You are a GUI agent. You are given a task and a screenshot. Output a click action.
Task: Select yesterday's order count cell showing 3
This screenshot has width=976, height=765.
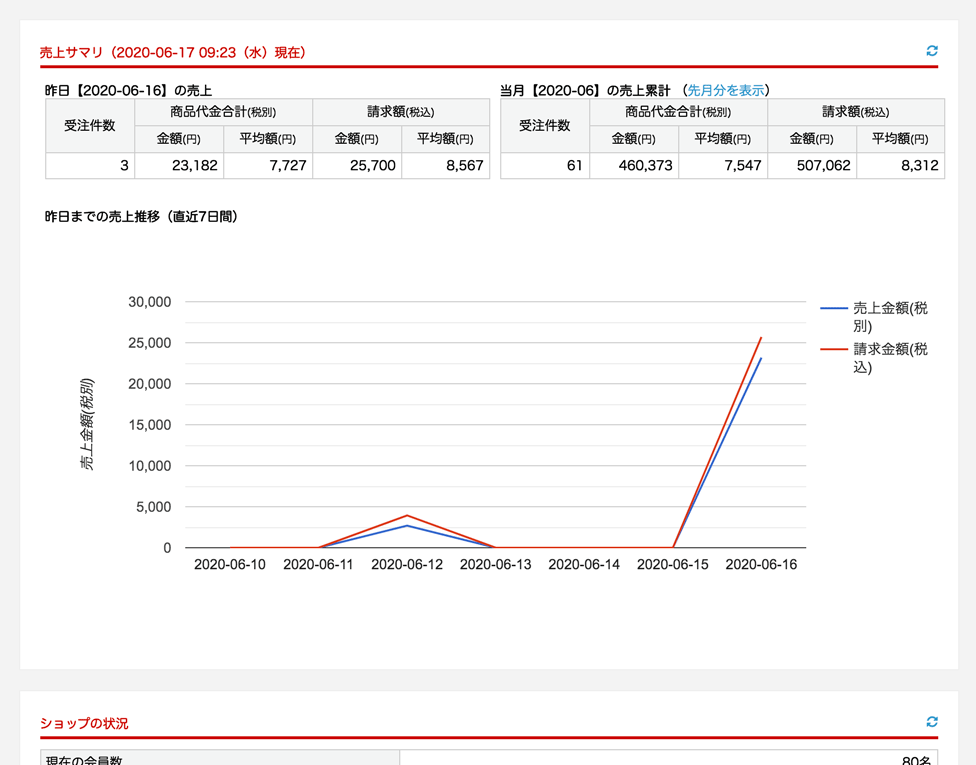[90, 166]
